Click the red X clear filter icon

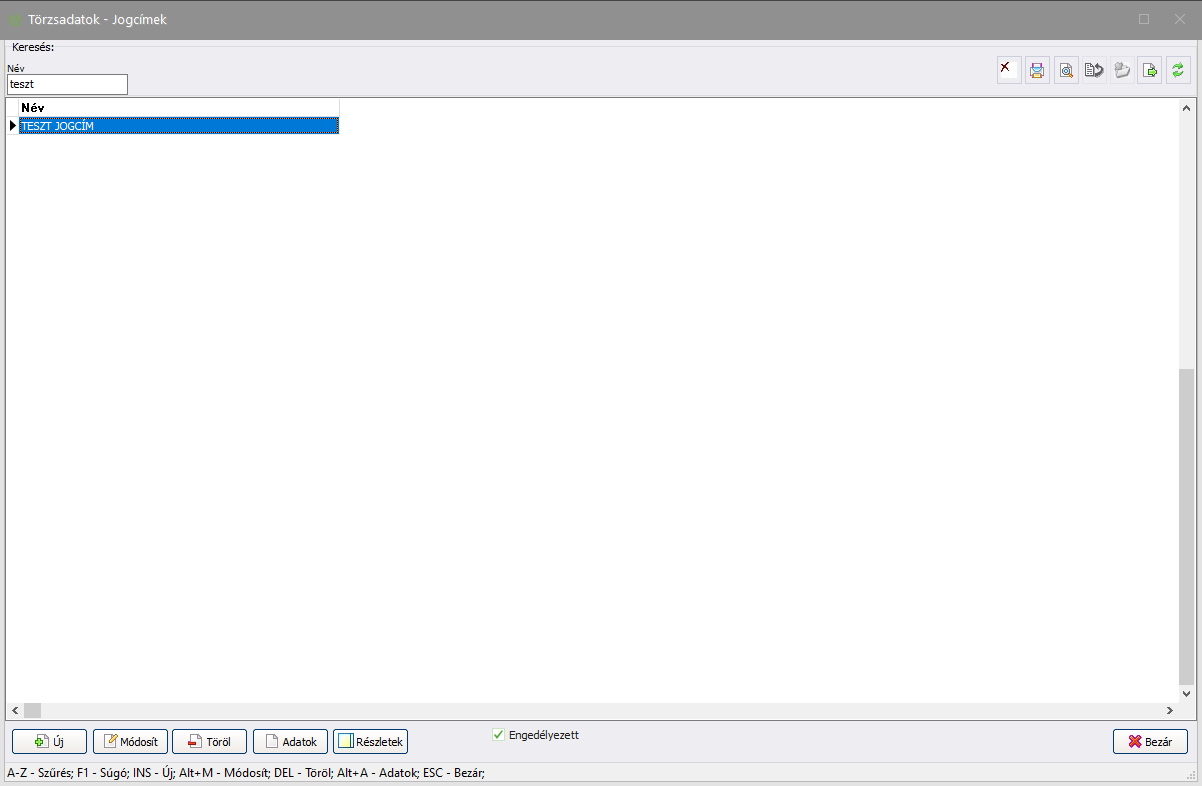(x=1009, y=70)
